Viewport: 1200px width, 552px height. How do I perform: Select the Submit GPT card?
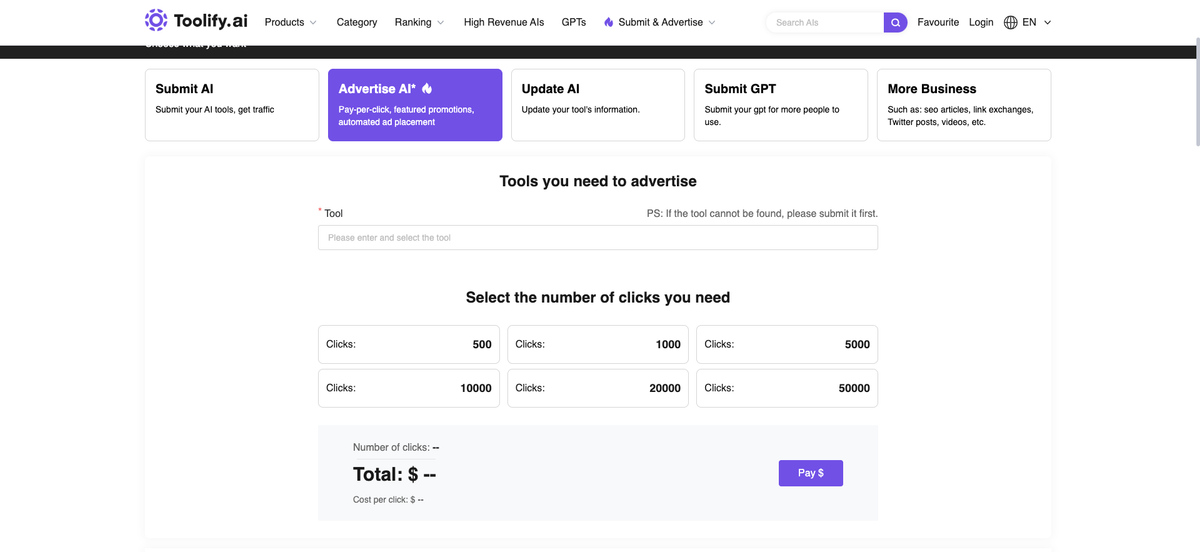[781, 105]
